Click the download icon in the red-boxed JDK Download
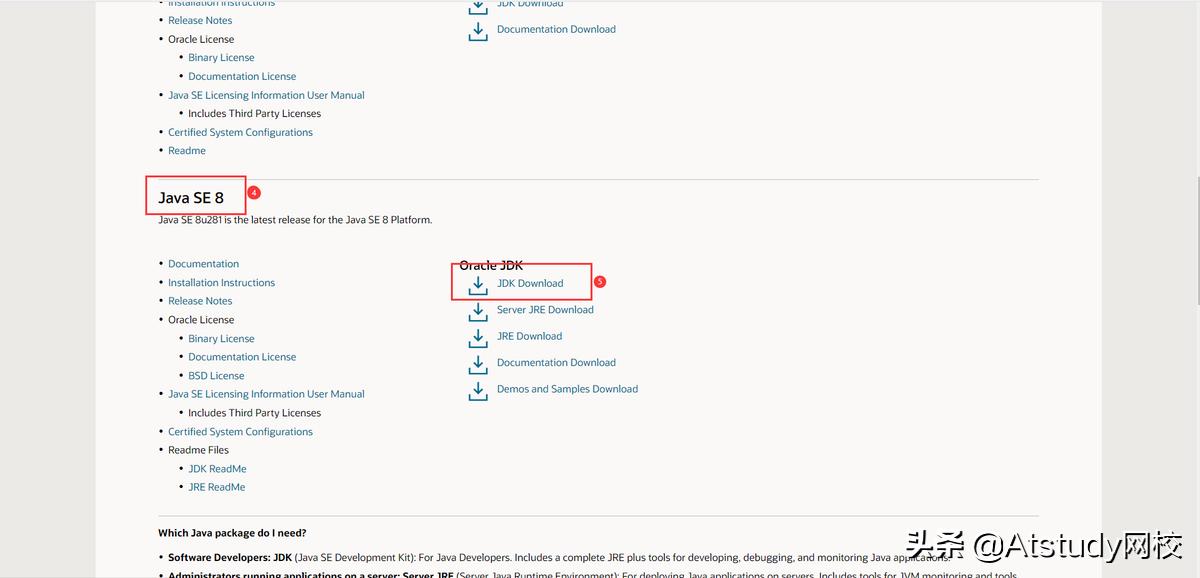Screen dimensions: 1200x578 click(x=478, y=285)
